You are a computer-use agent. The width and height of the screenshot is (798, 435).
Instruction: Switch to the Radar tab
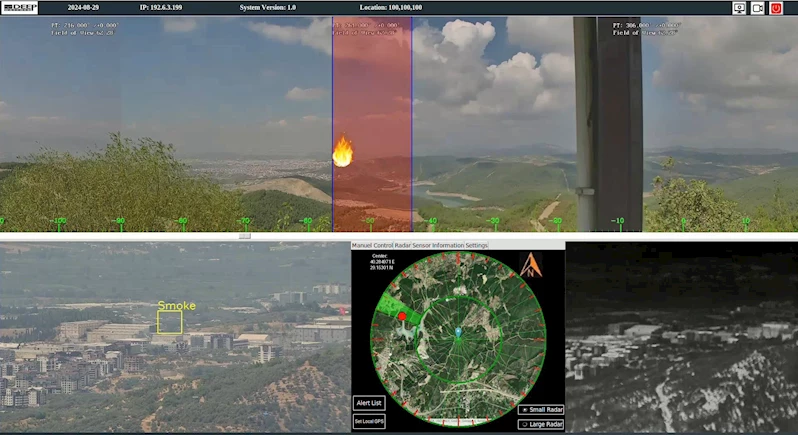403,245
